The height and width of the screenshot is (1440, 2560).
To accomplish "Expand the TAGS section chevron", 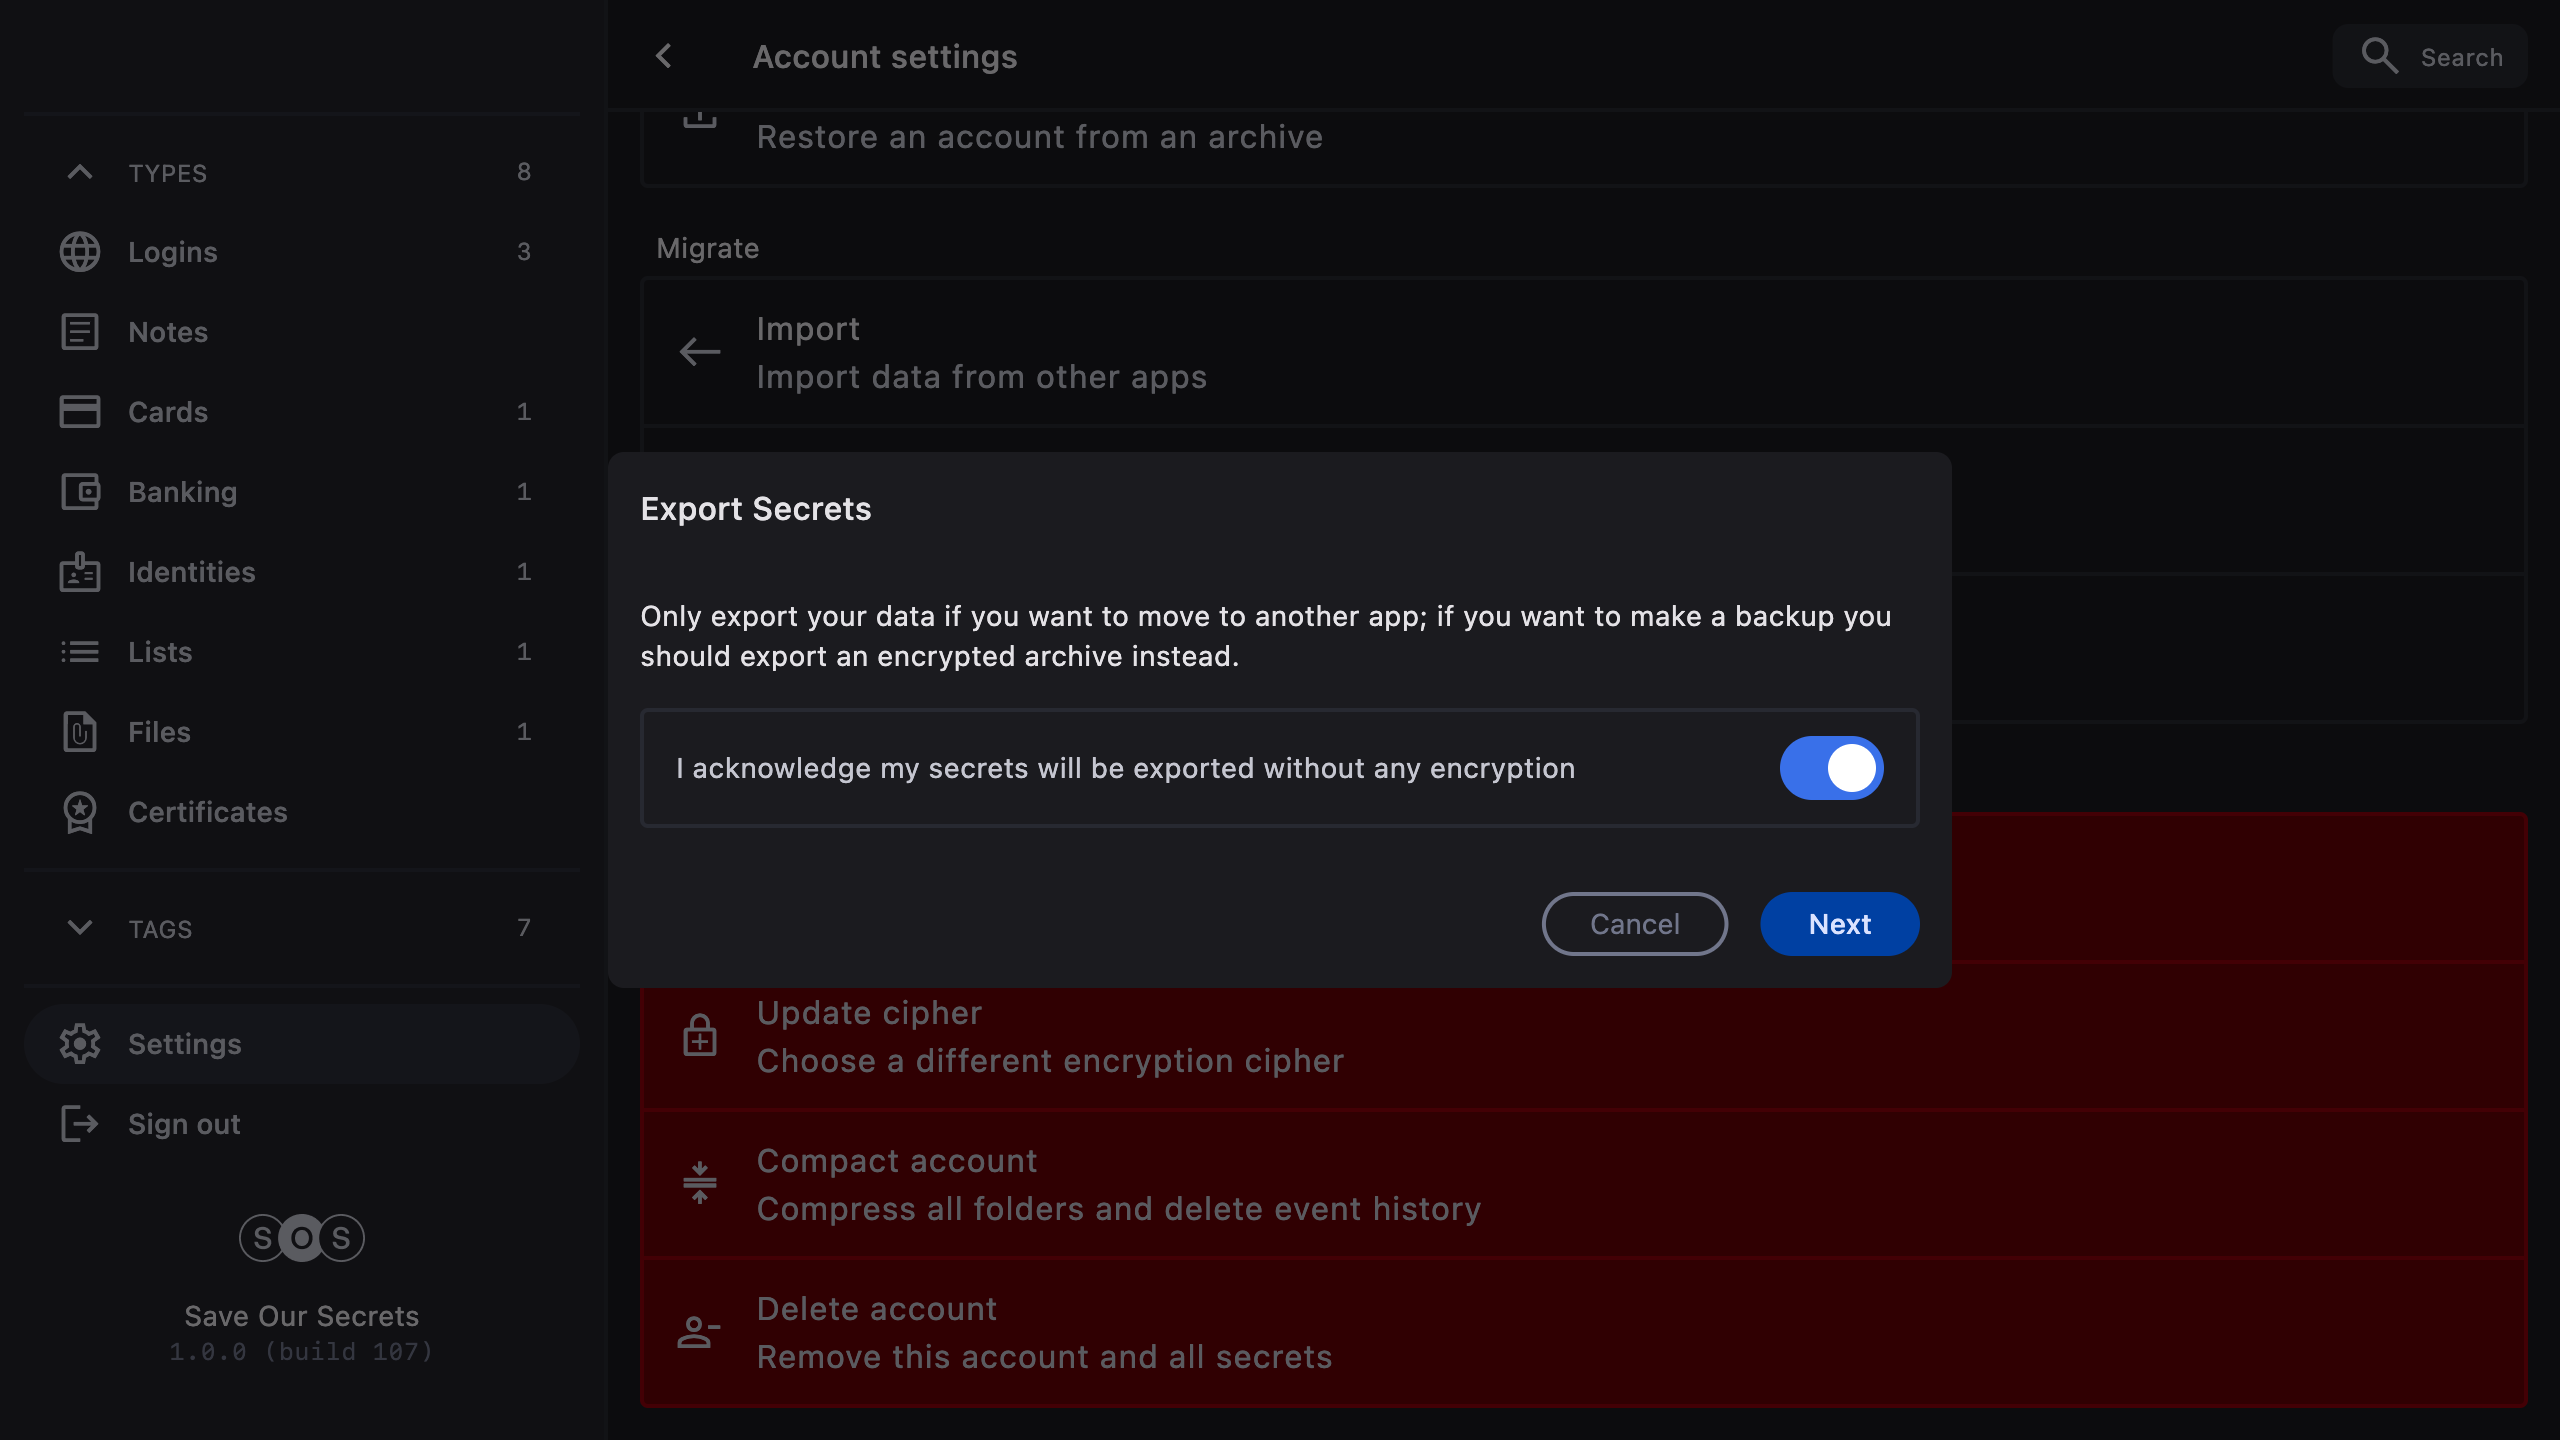I will click(80, 928).
